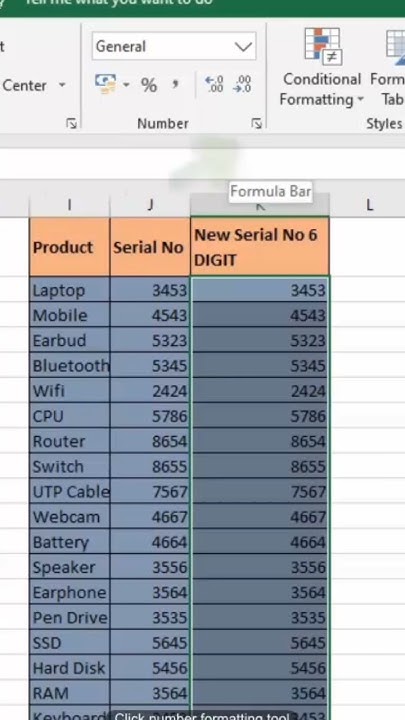Click the Merge & Center button
The image size is (405, 720).
(x=24, y=85)
